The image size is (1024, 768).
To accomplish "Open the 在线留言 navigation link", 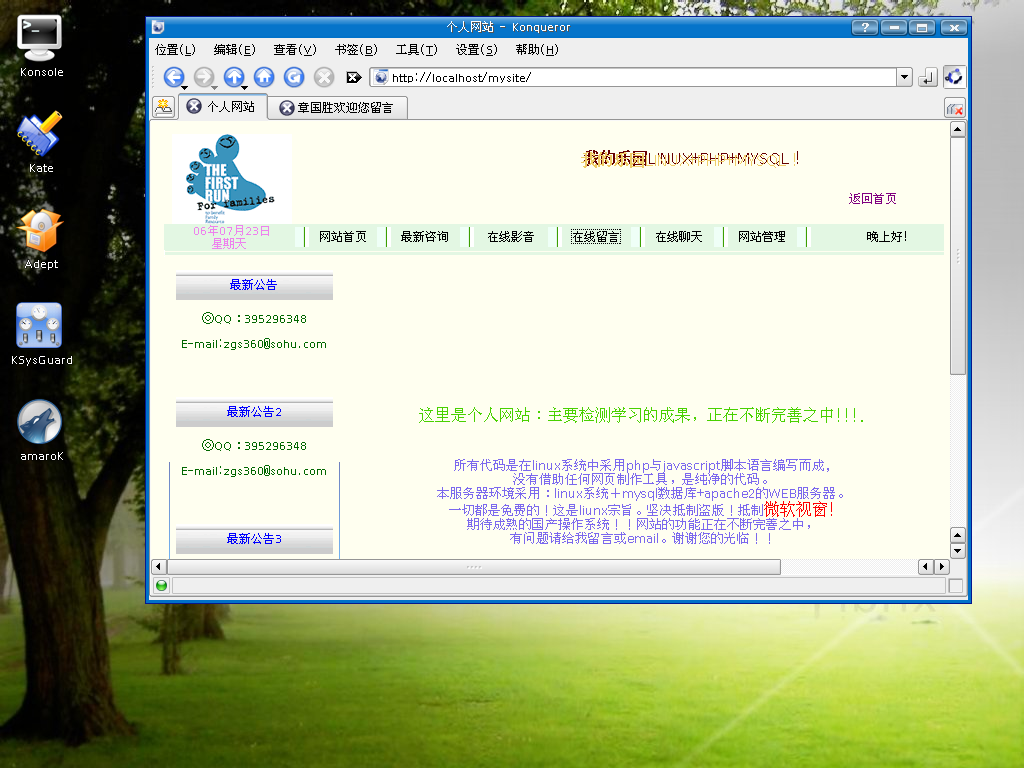I will [x=596, y=236].
